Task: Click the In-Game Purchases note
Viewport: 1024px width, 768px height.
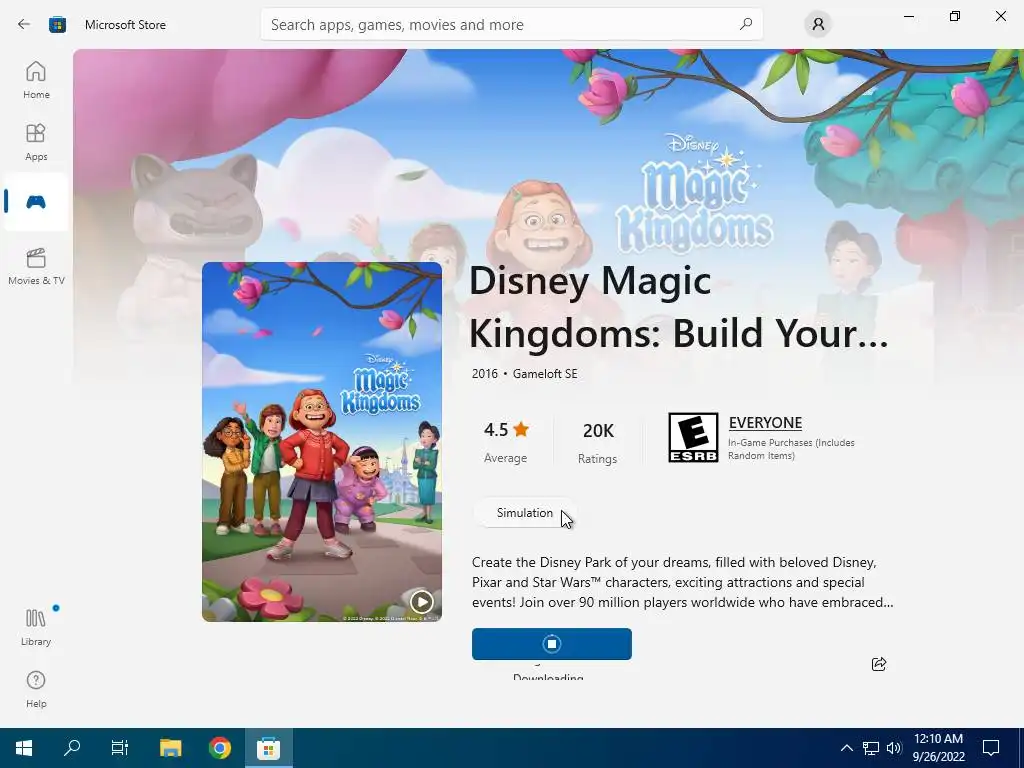Action: coord(791,449)
